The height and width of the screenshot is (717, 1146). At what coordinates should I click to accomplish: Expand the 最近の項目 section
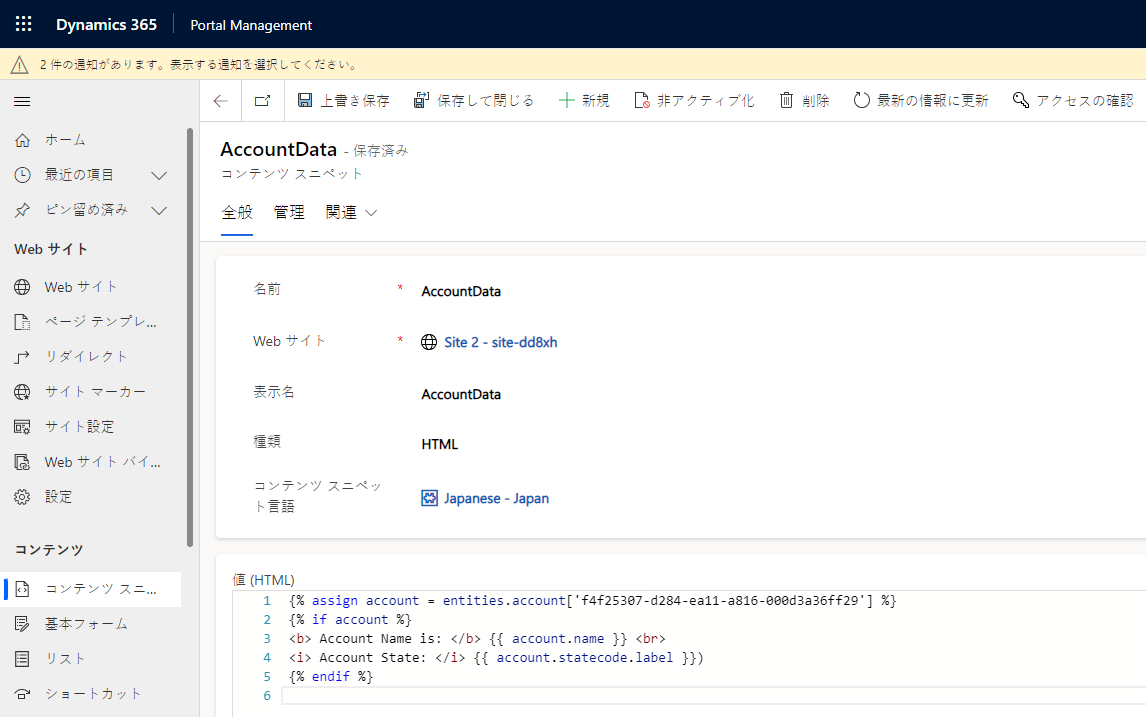158,175
